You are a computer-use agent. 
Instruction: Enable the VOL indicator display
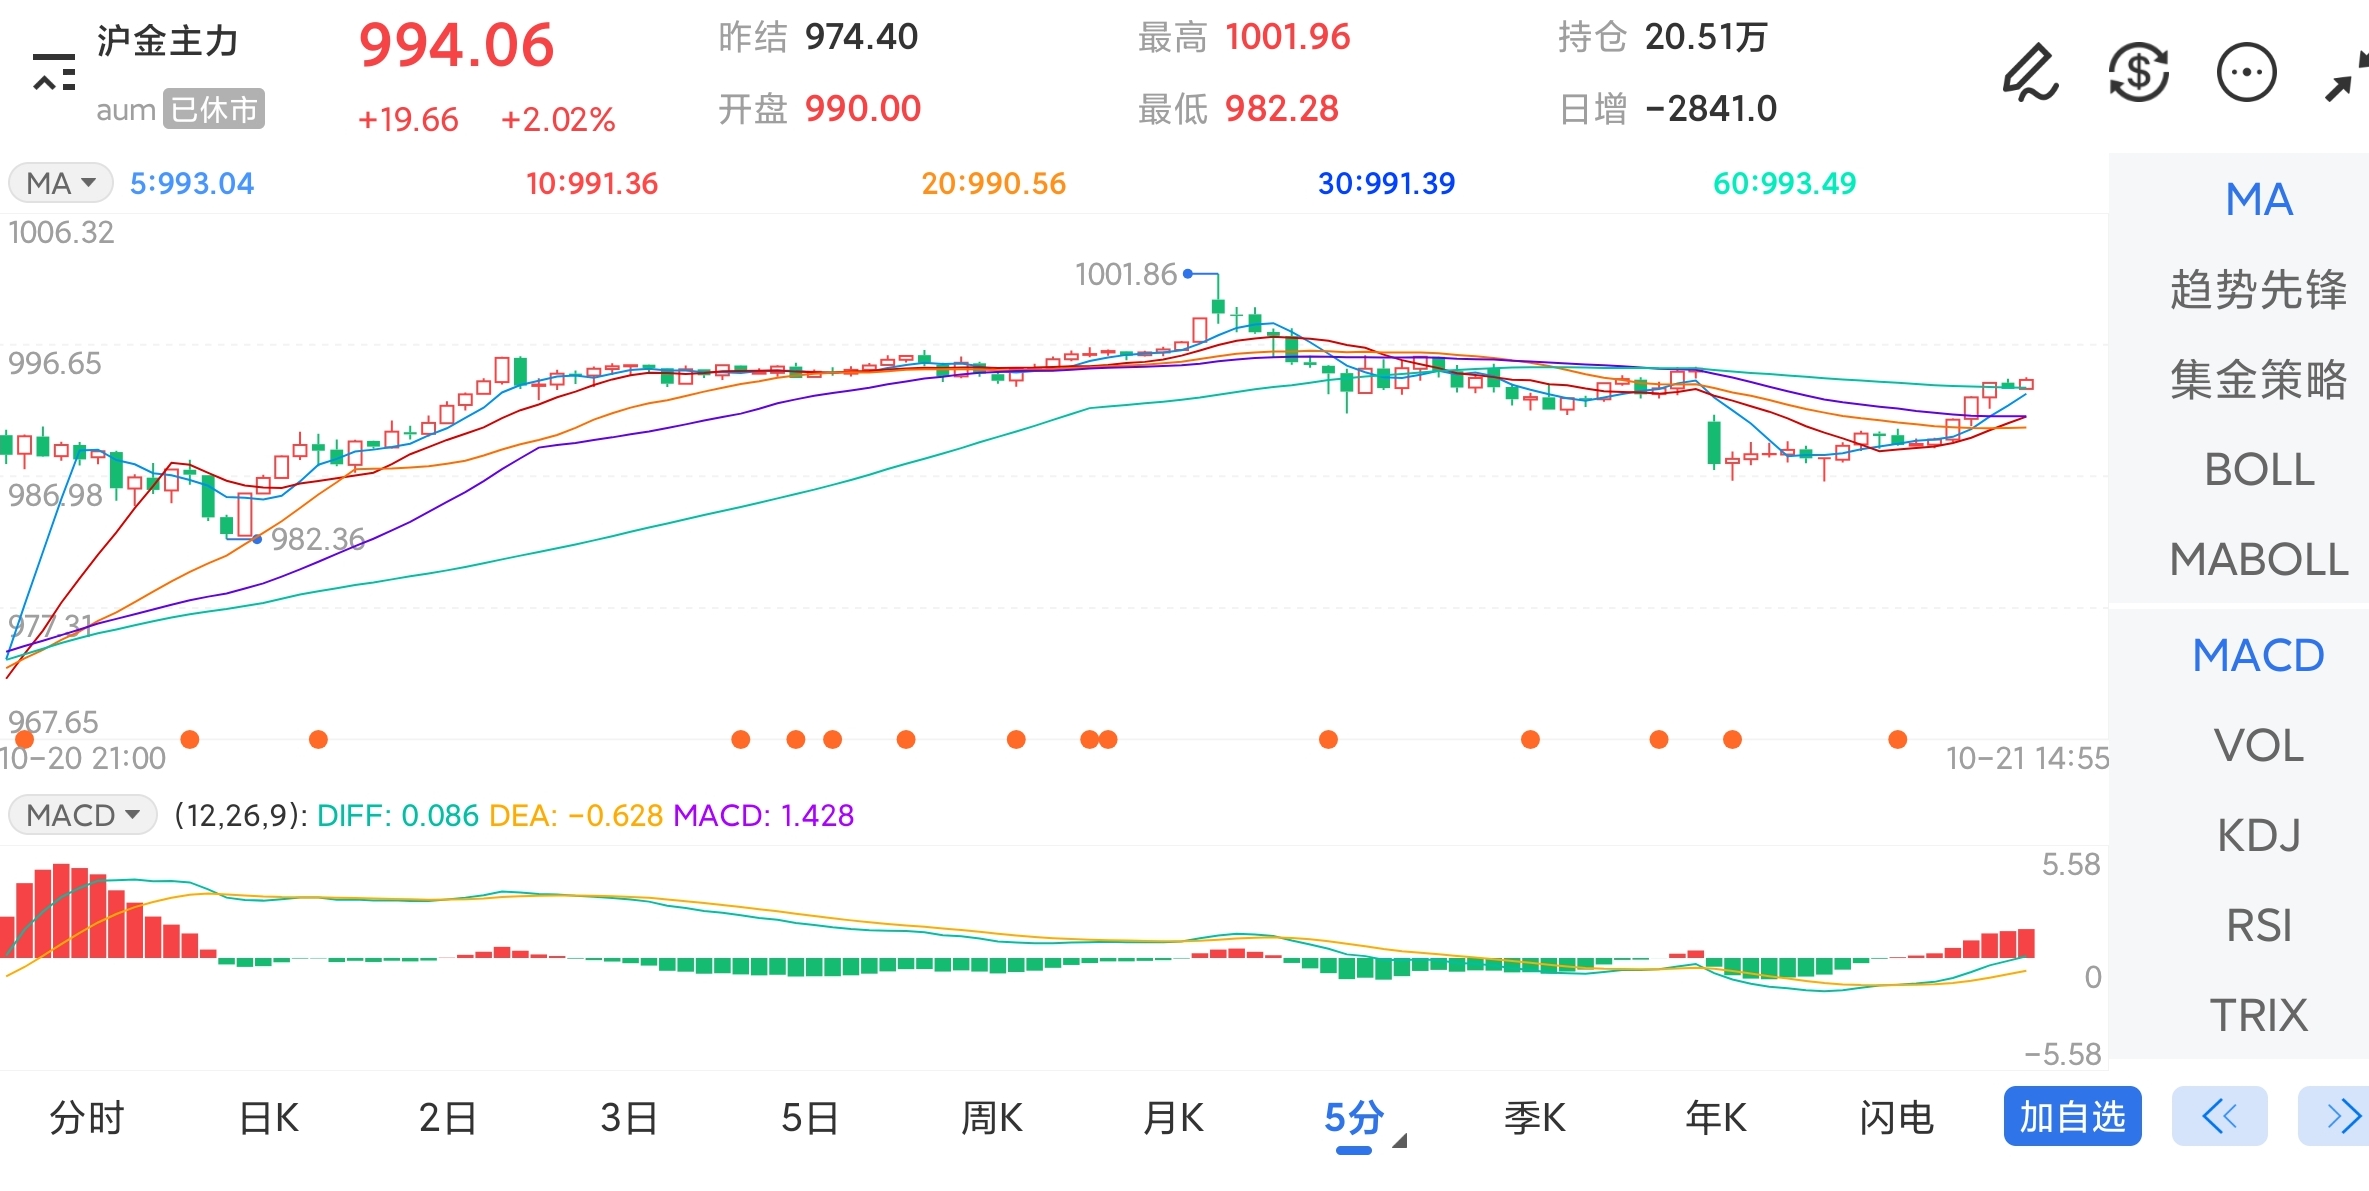point(2259,745)
